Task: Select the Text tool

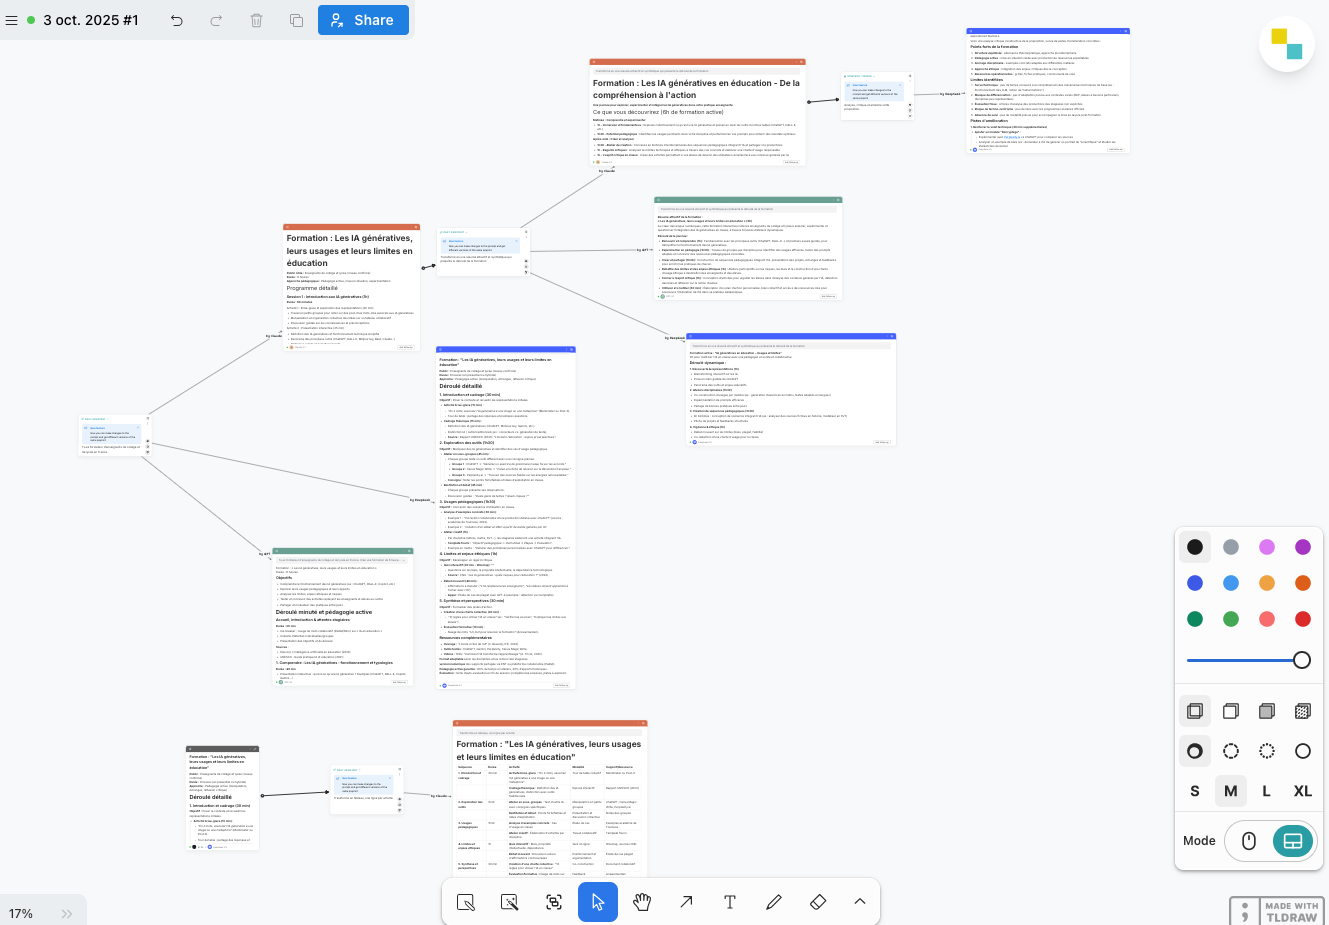Action: pyautogui.click(x=730, y=902)
